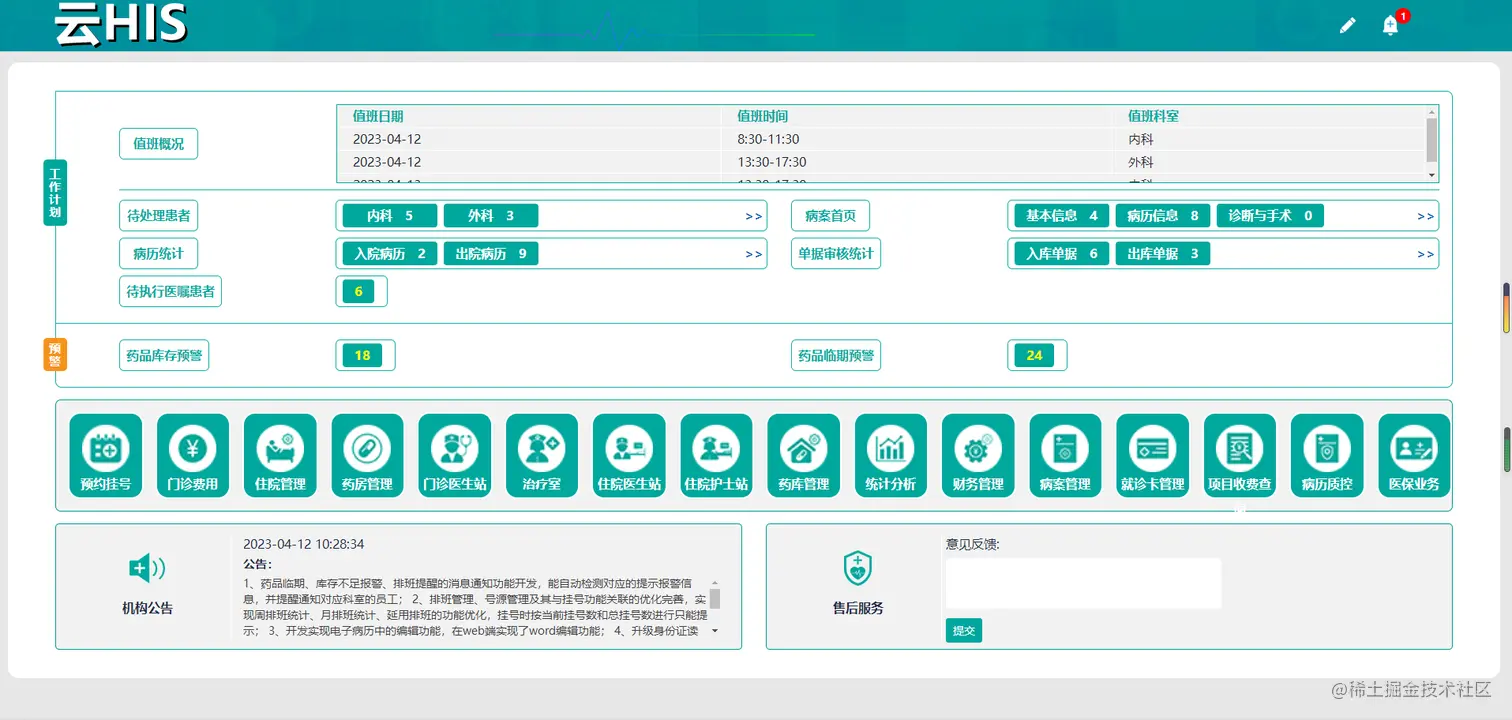
Task: Open the 财务管理 finance management module
Action: (978, 456)
